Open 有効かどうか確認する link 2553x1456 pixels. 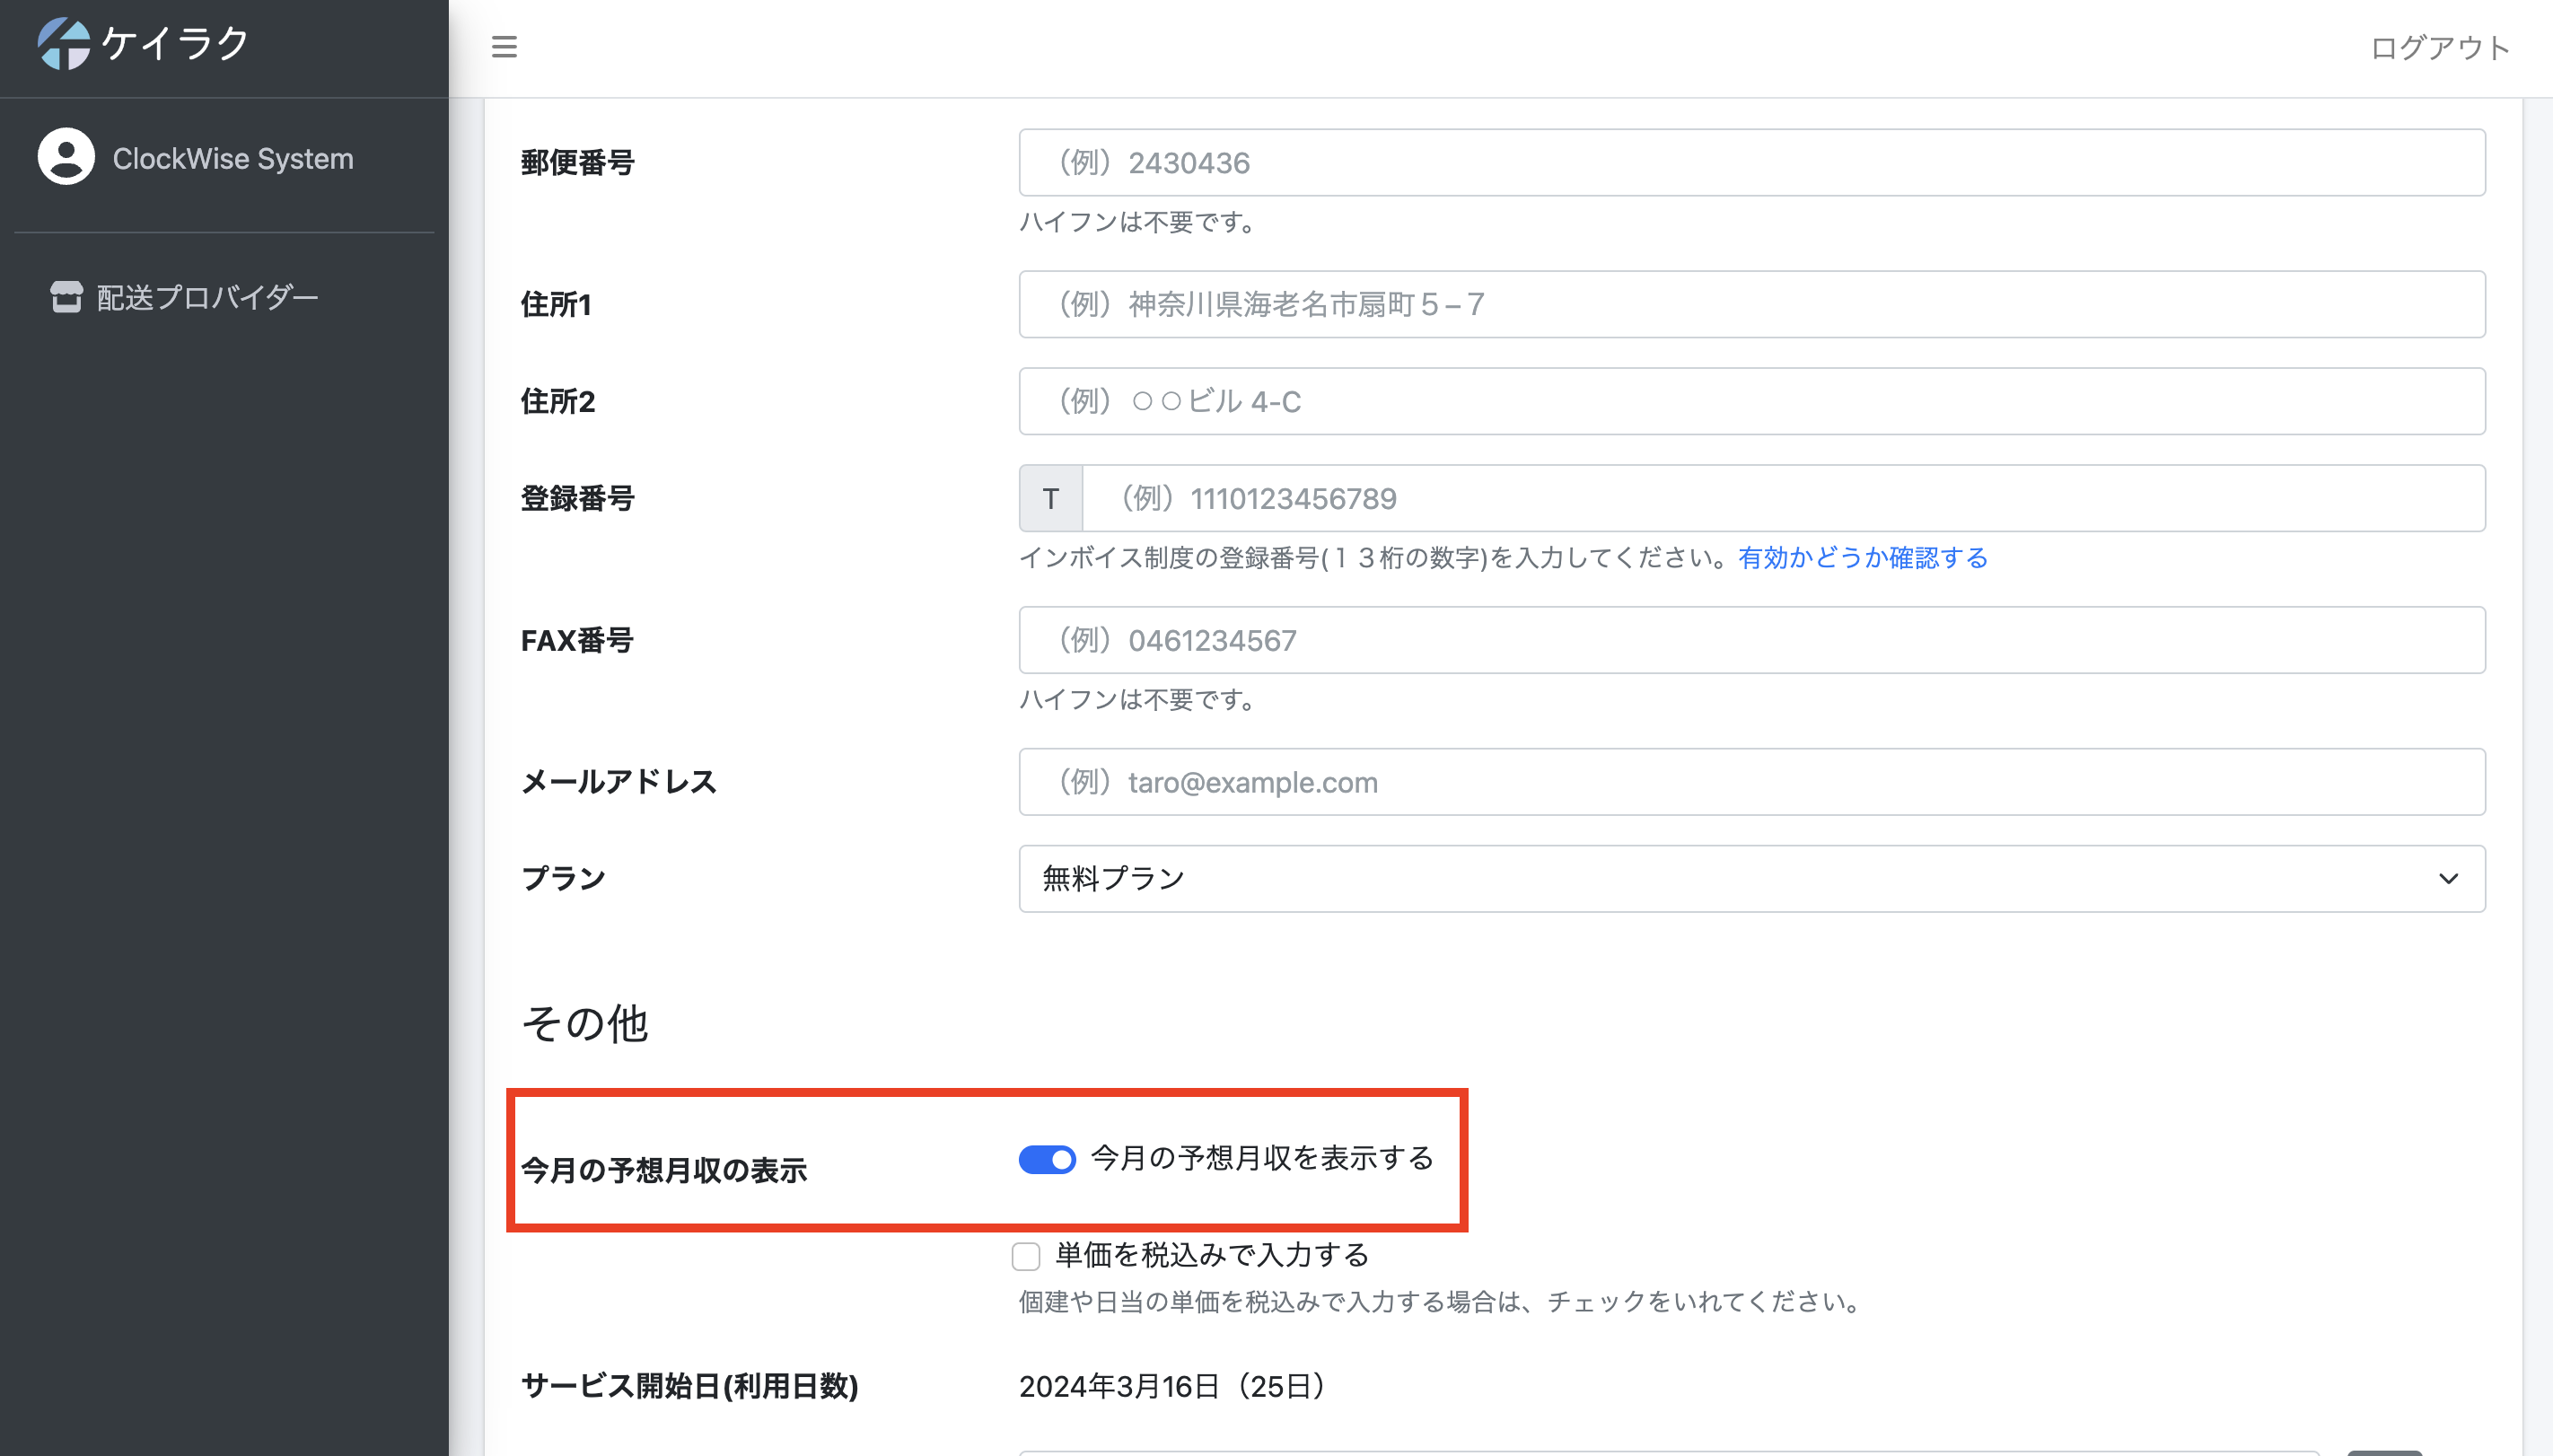(1862, 557)
